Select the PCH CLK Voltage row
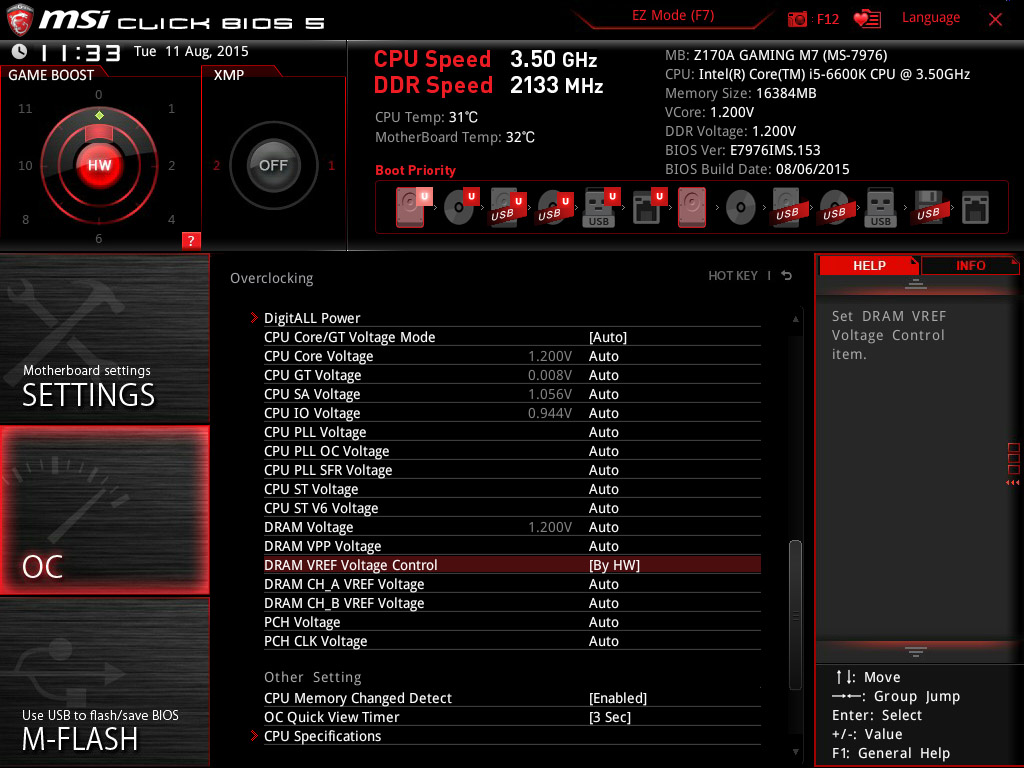This screenshot has height=768, width=1024. (512, 641)
